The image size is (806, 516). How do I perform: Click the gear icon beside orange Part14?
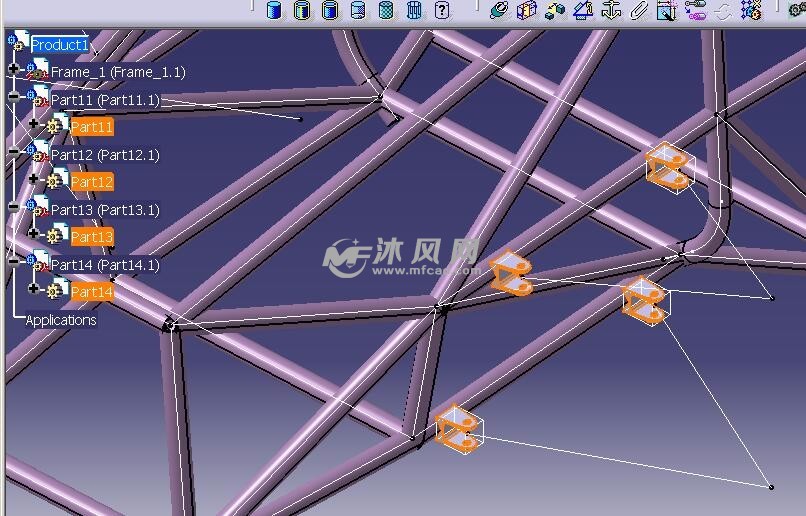[x=57, y=289]
